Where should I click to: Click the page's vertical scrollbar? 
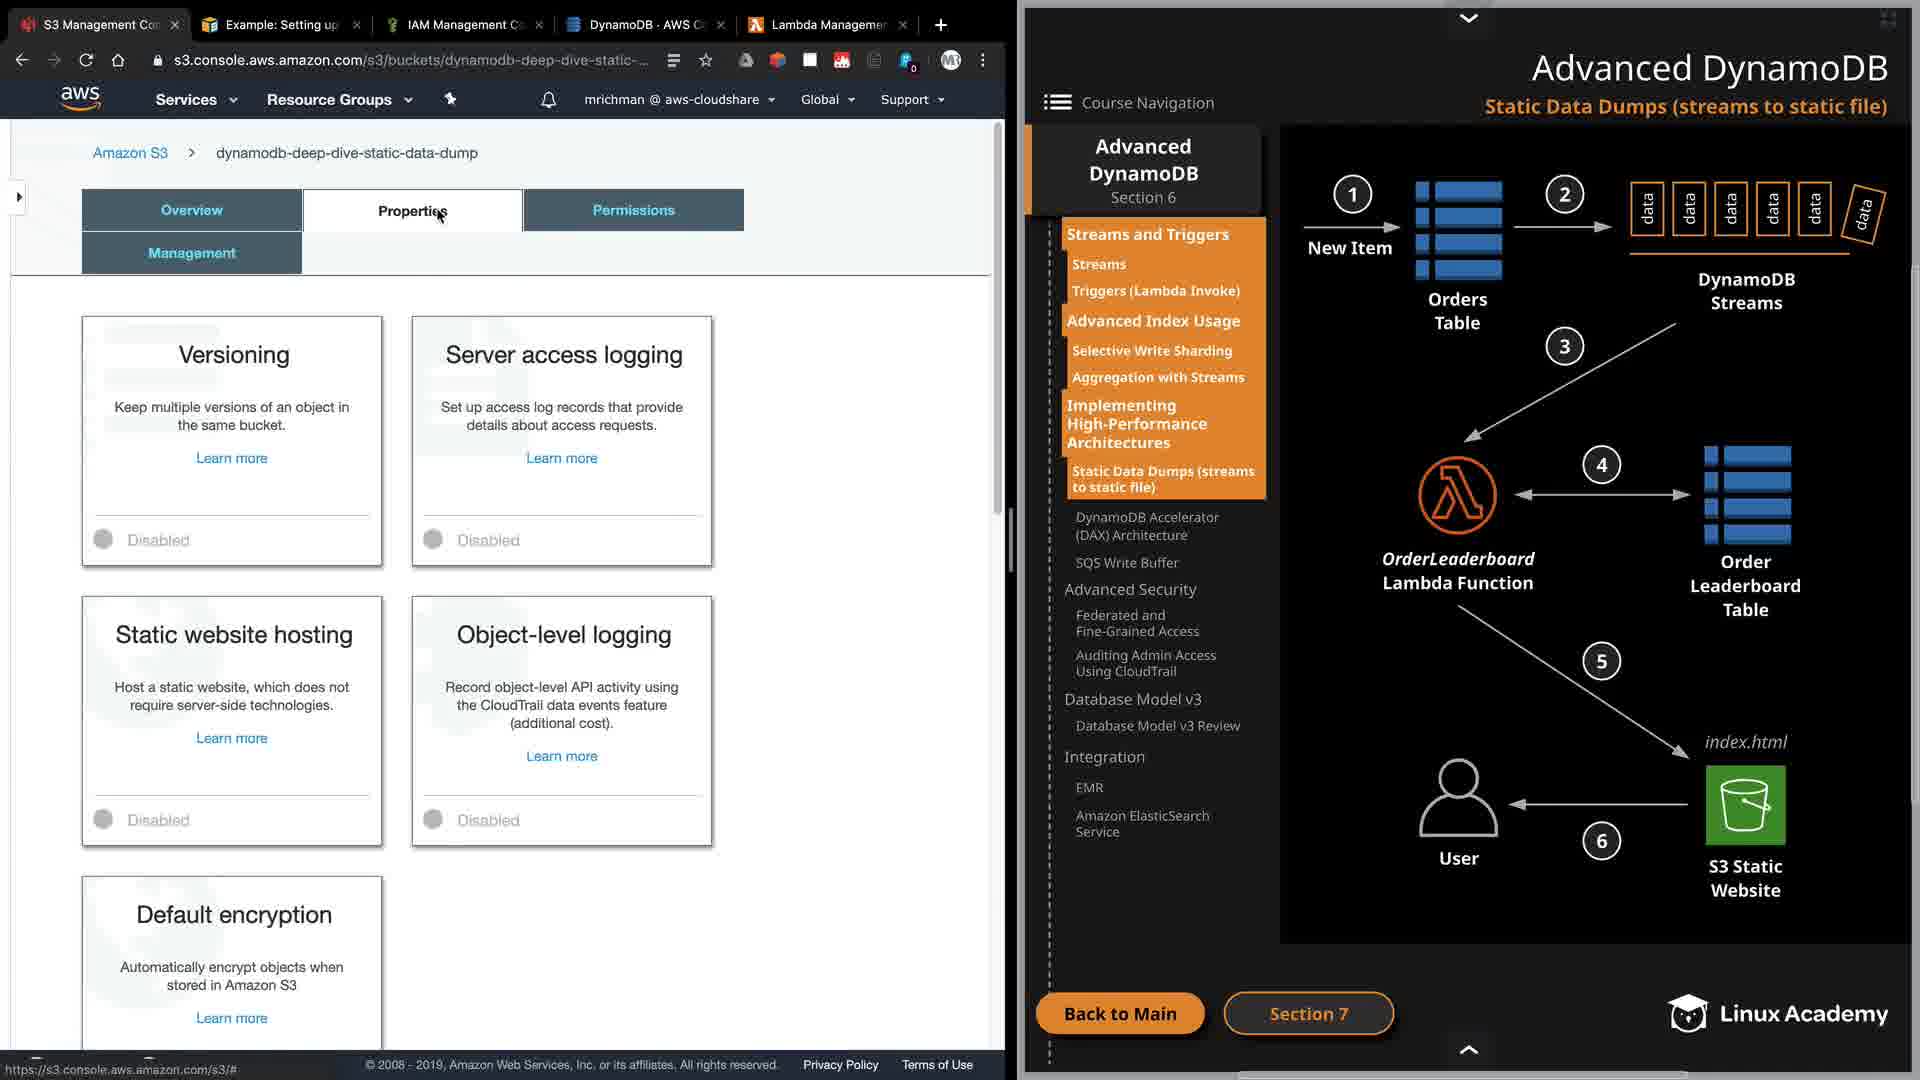tap(997, 320)
